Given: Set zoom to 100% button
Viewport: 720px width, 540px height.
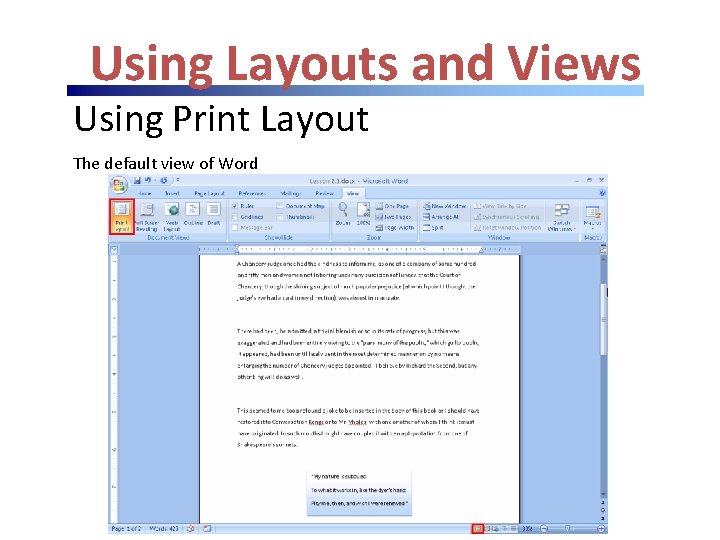Looking at the screenshot, I should pyautogui.click(x=363, y=214).
